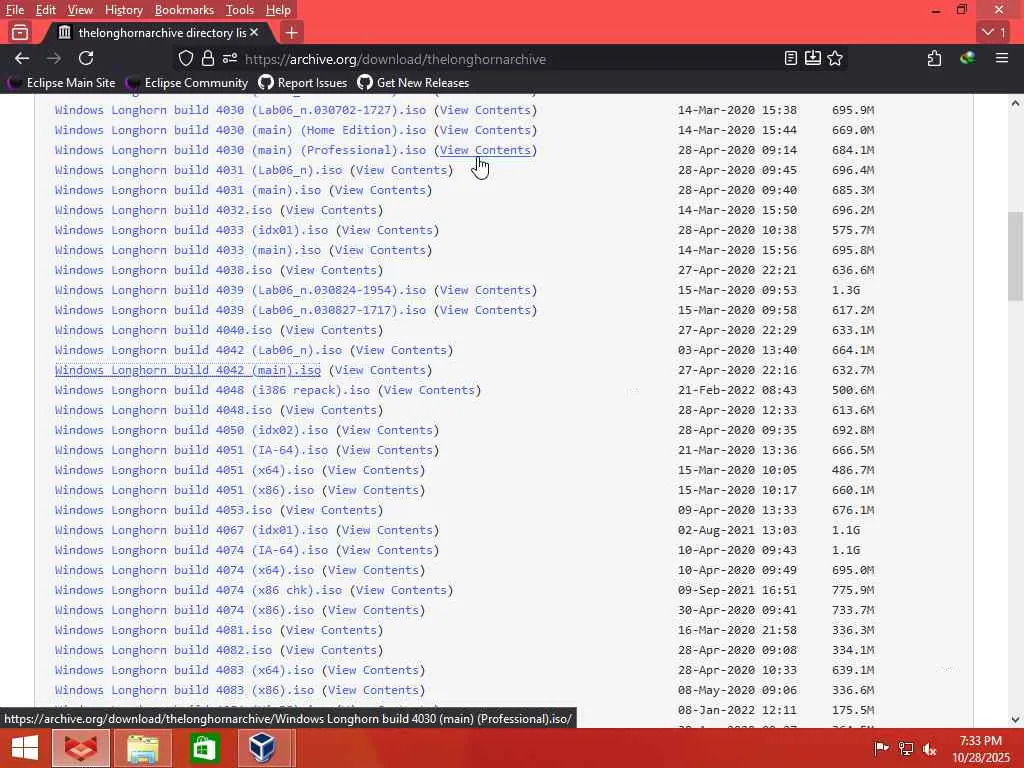The width and height of the screenshot is (1024, 768).
Task: Open the extensions puzzle icon
Action: (935, 59)
